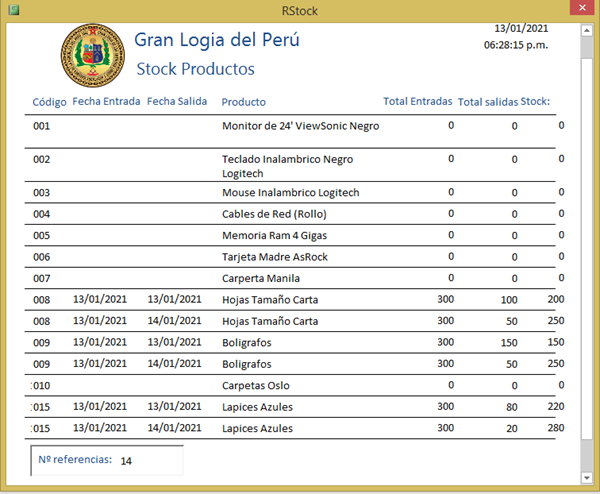
Task: Select Carpetas Oslo
Action: coord(256,385)
